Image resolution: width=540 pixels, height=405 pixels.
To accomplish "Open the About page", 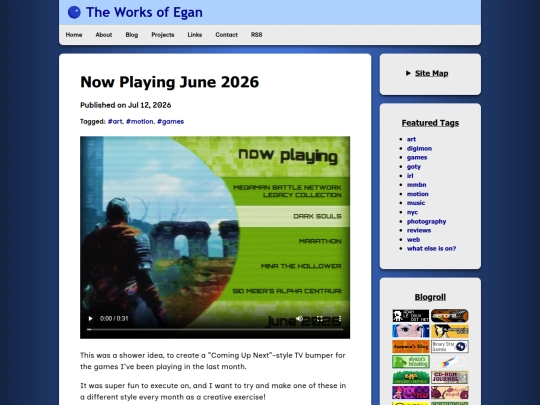I will 104,35.
